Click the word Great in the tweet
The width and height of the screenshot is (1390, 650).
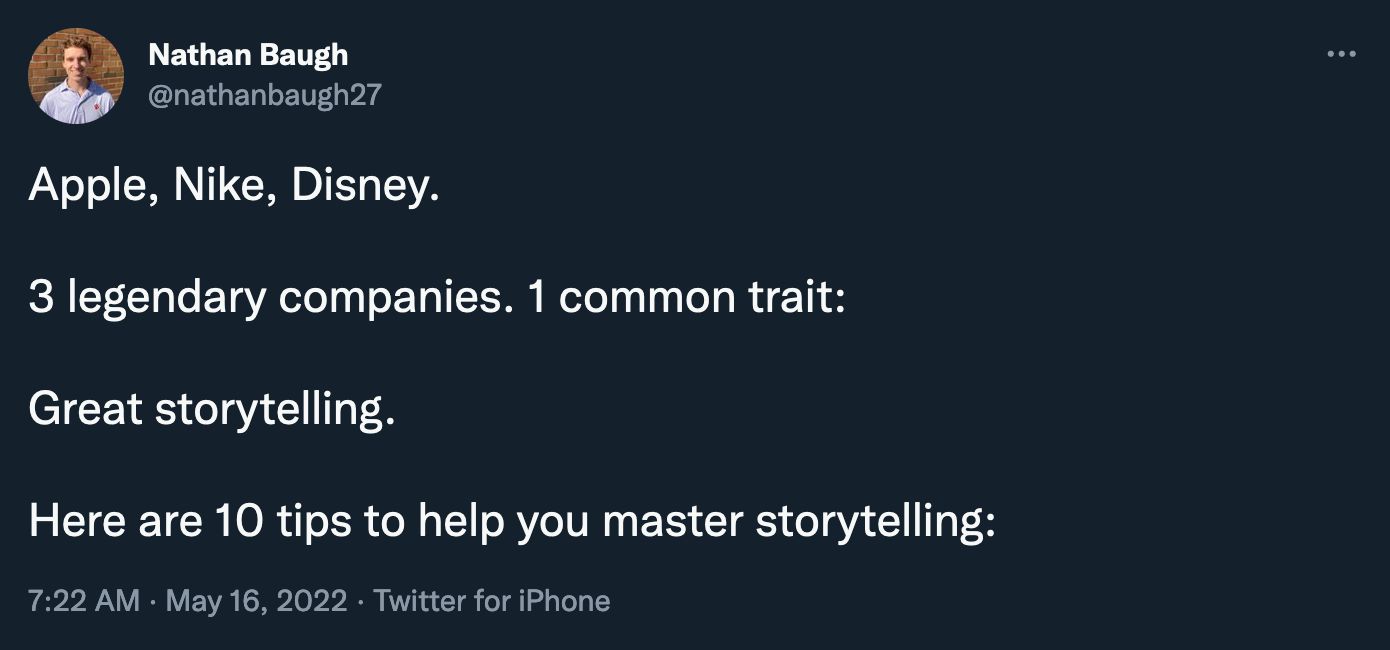(85, 409)
